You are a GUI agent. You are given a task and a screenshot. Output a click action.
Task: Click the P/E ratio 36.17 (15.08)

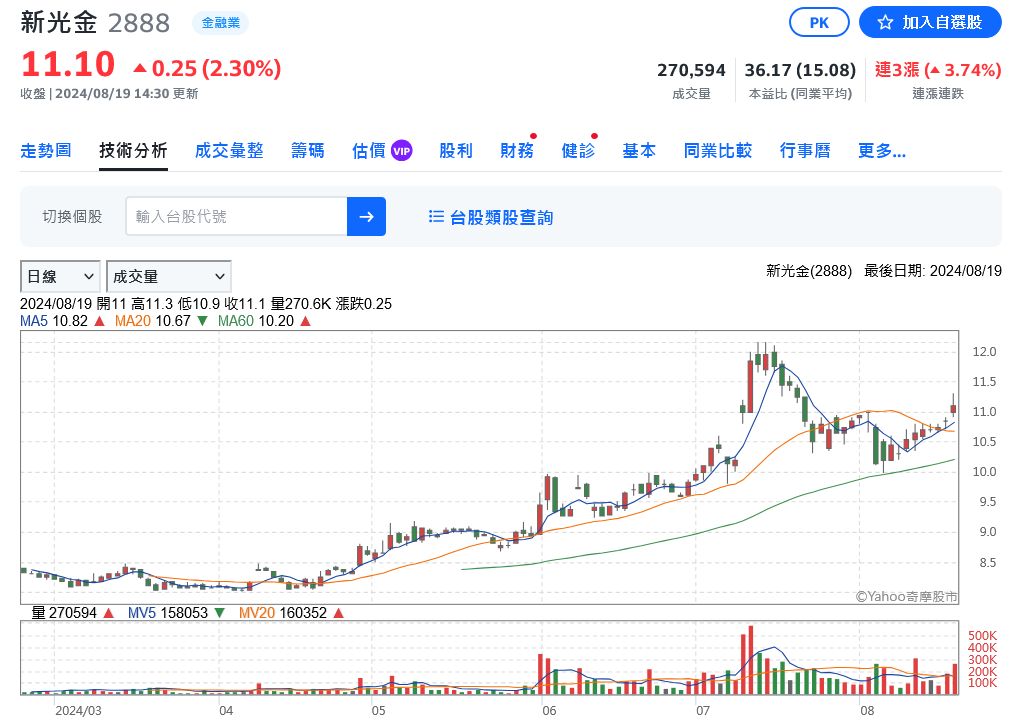[800, 70]
